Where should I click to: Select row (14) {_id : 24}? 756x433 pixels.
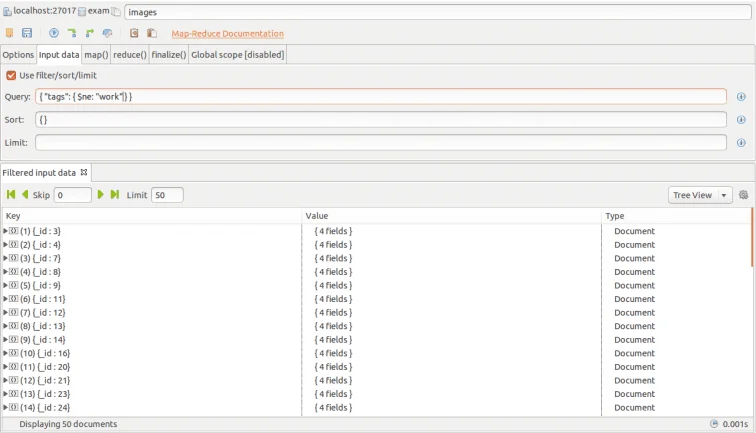pyautogui.click(x=377, y=407)
